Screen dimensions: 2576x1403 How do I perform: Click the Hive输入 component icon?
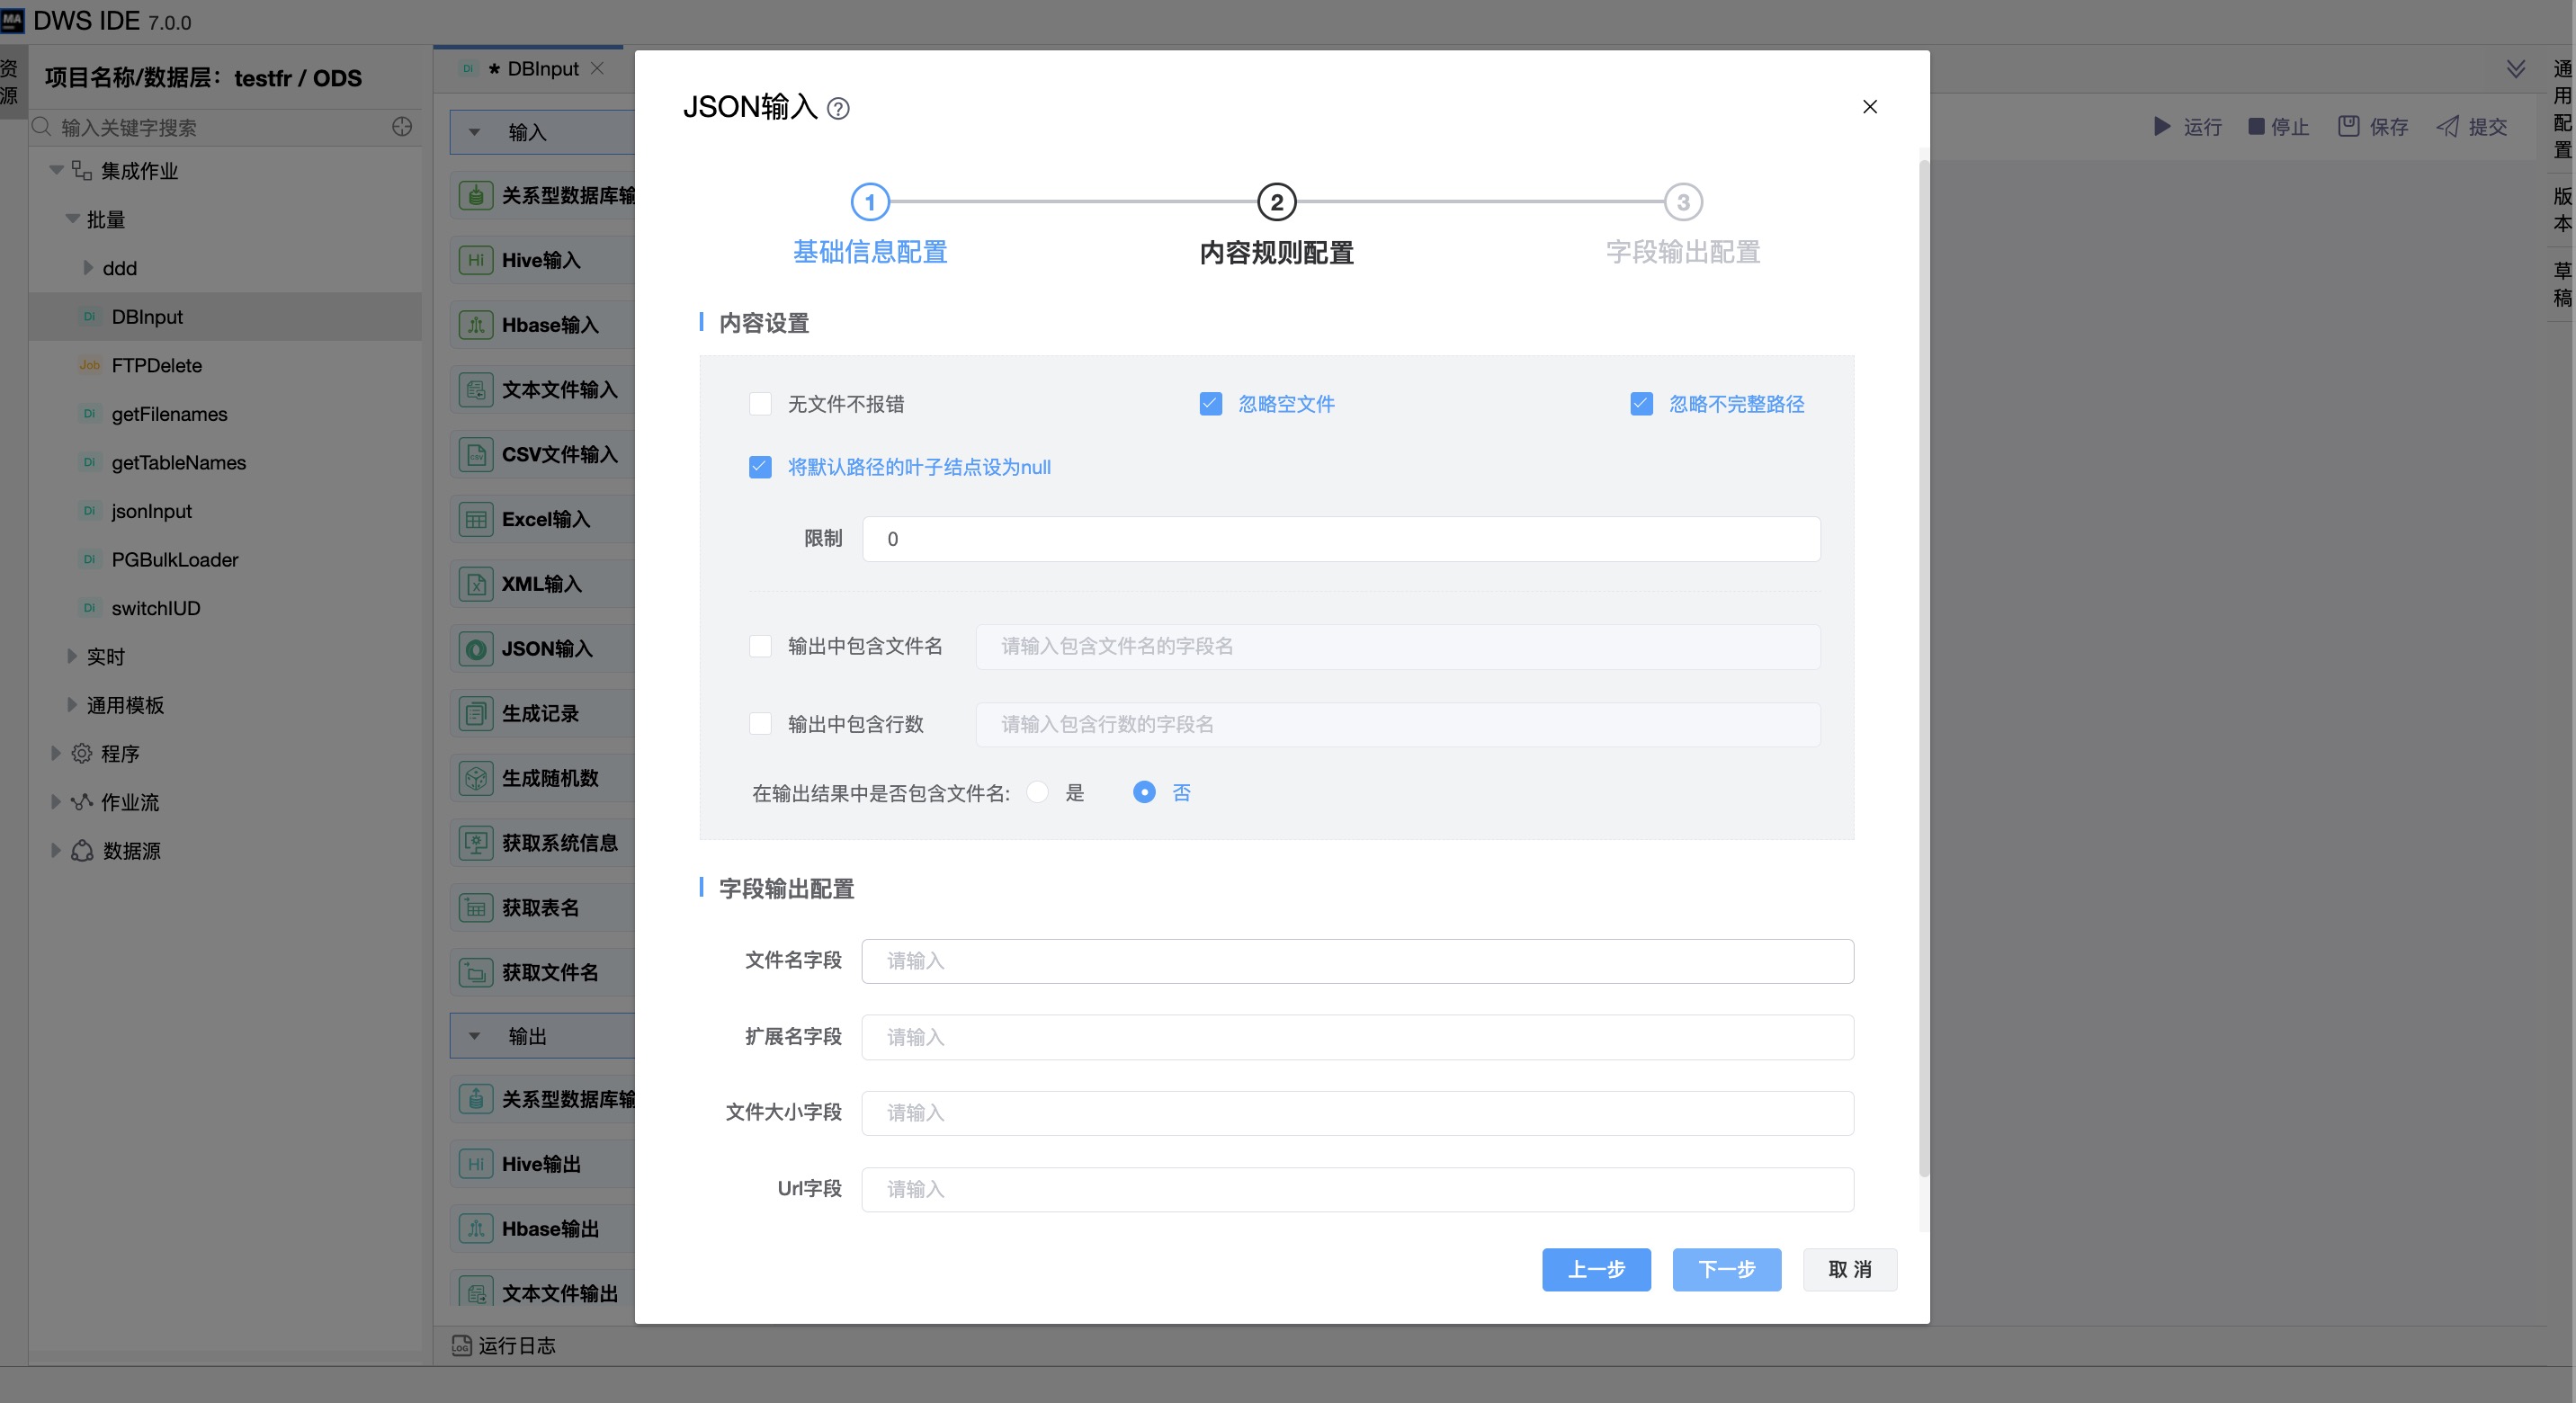pyautogui.click(x=476, y=260)
